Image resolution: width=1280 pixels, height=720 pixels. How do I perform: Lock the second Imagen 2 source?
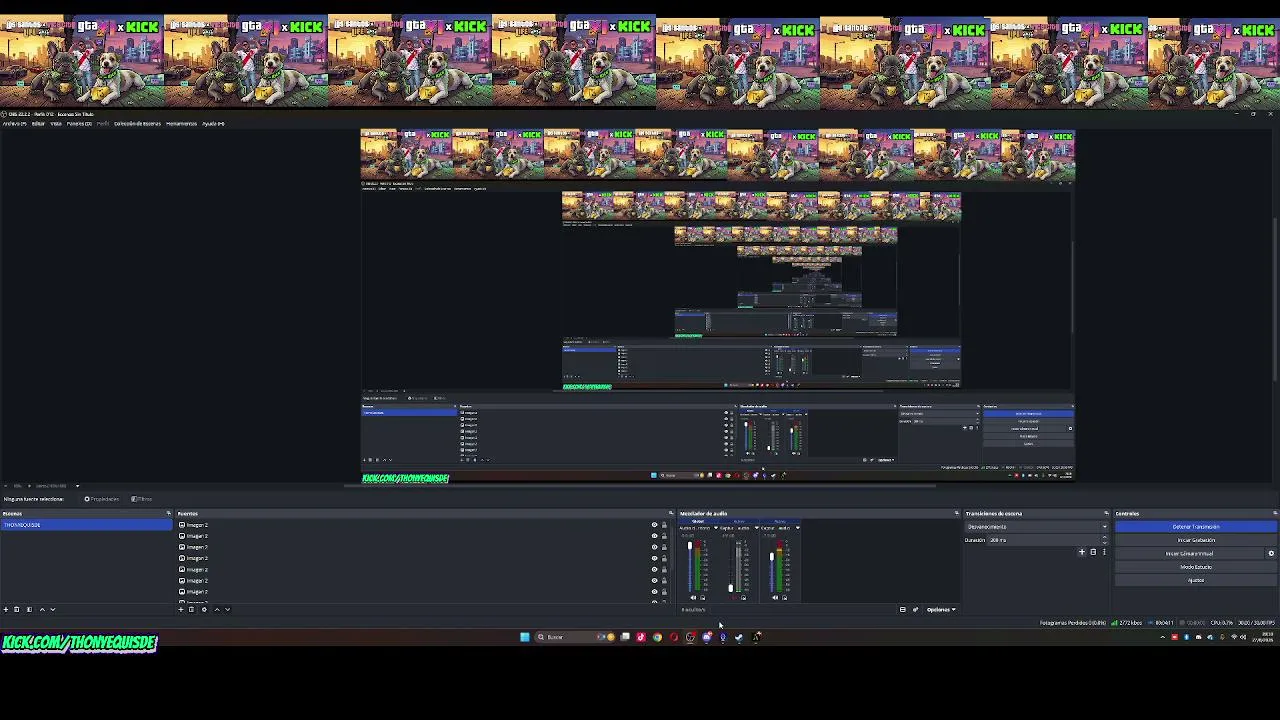664,536
